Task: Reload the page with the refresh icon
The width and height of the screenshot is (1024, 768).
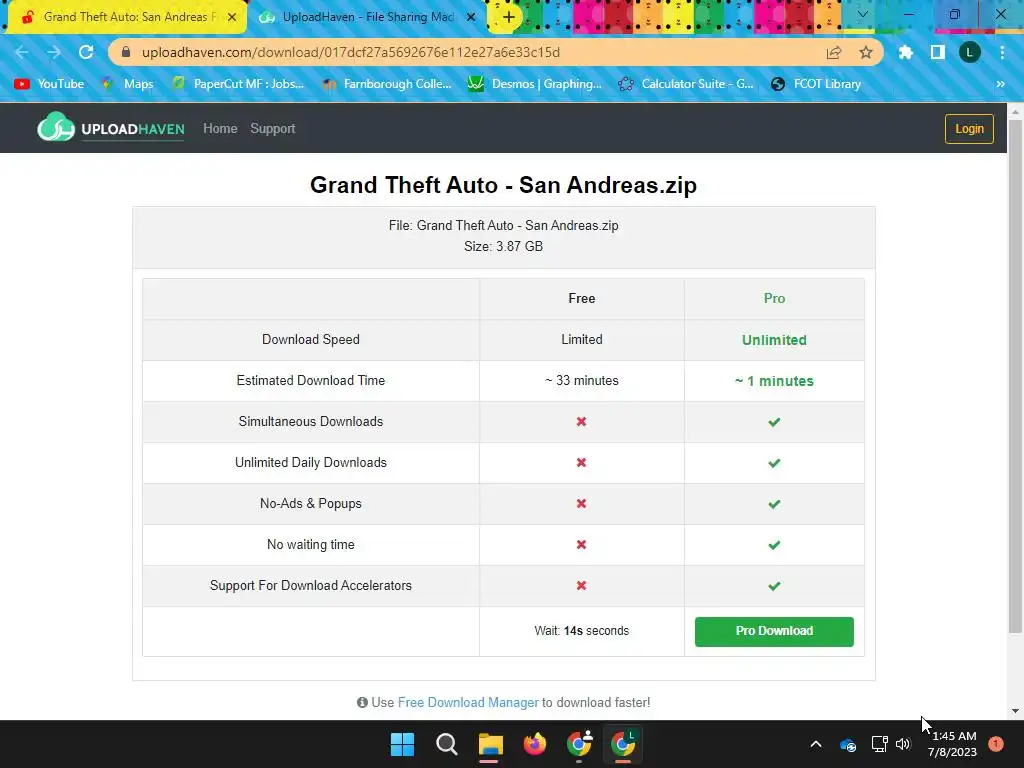Action: pos(86,52)
